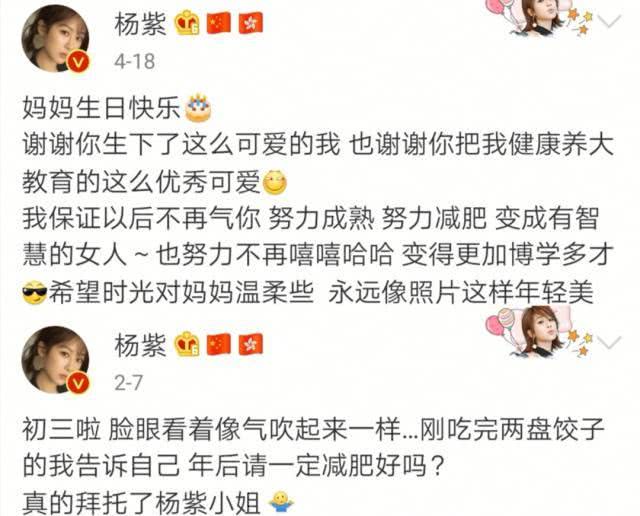This screenshot has height=516, width=640.
Task: Tap the China flag icon on the 4-18 post
Action: point(219,23)
